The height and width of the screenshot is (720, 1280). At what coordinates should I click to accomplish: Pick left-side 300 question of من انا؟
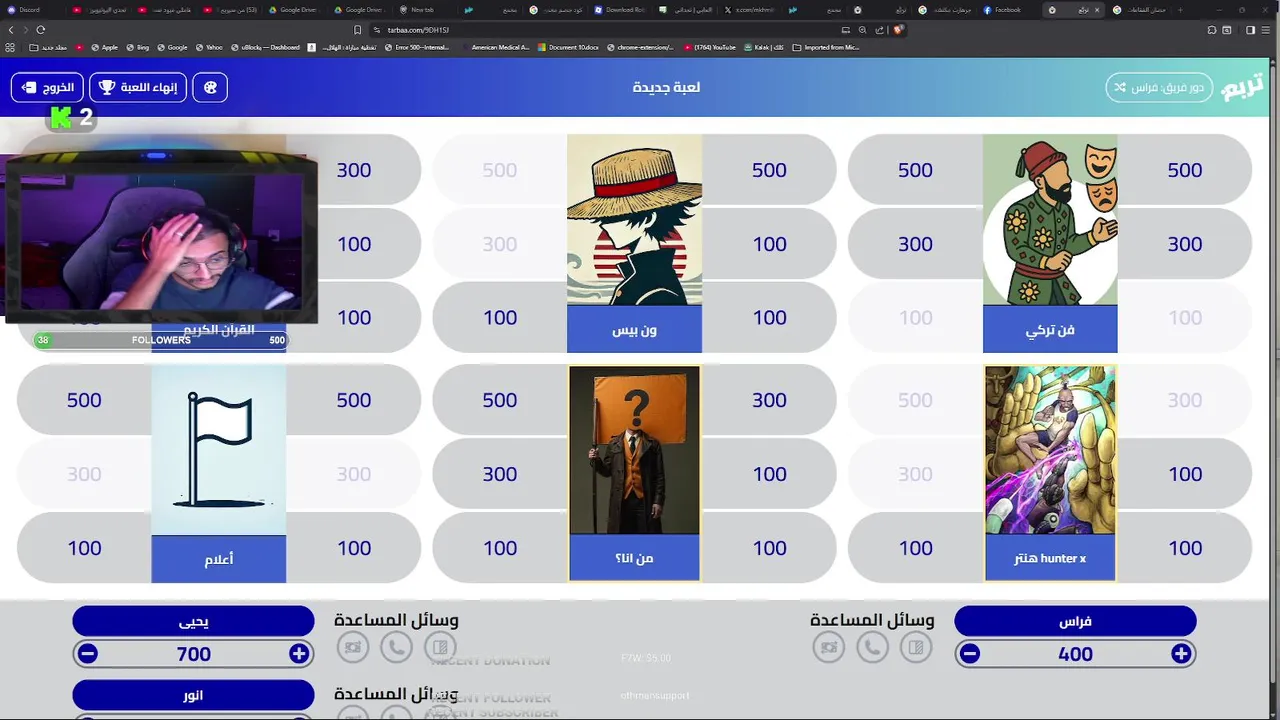coord(500,474)
